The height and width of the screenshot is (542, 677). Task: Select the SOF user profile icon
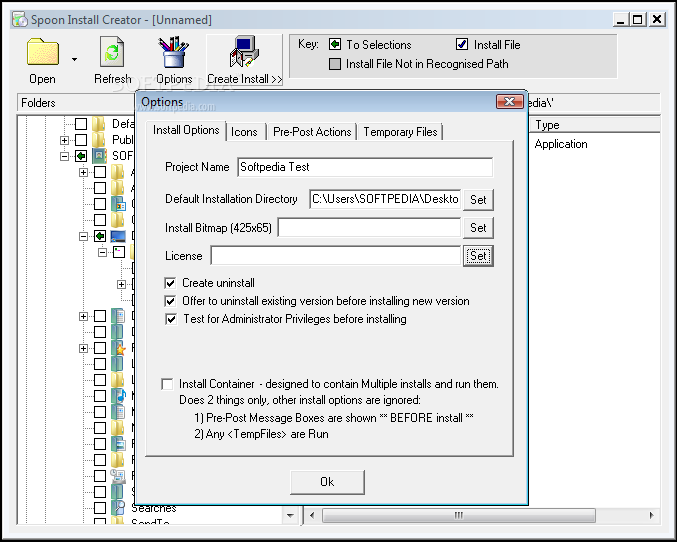tap(99, 156)
